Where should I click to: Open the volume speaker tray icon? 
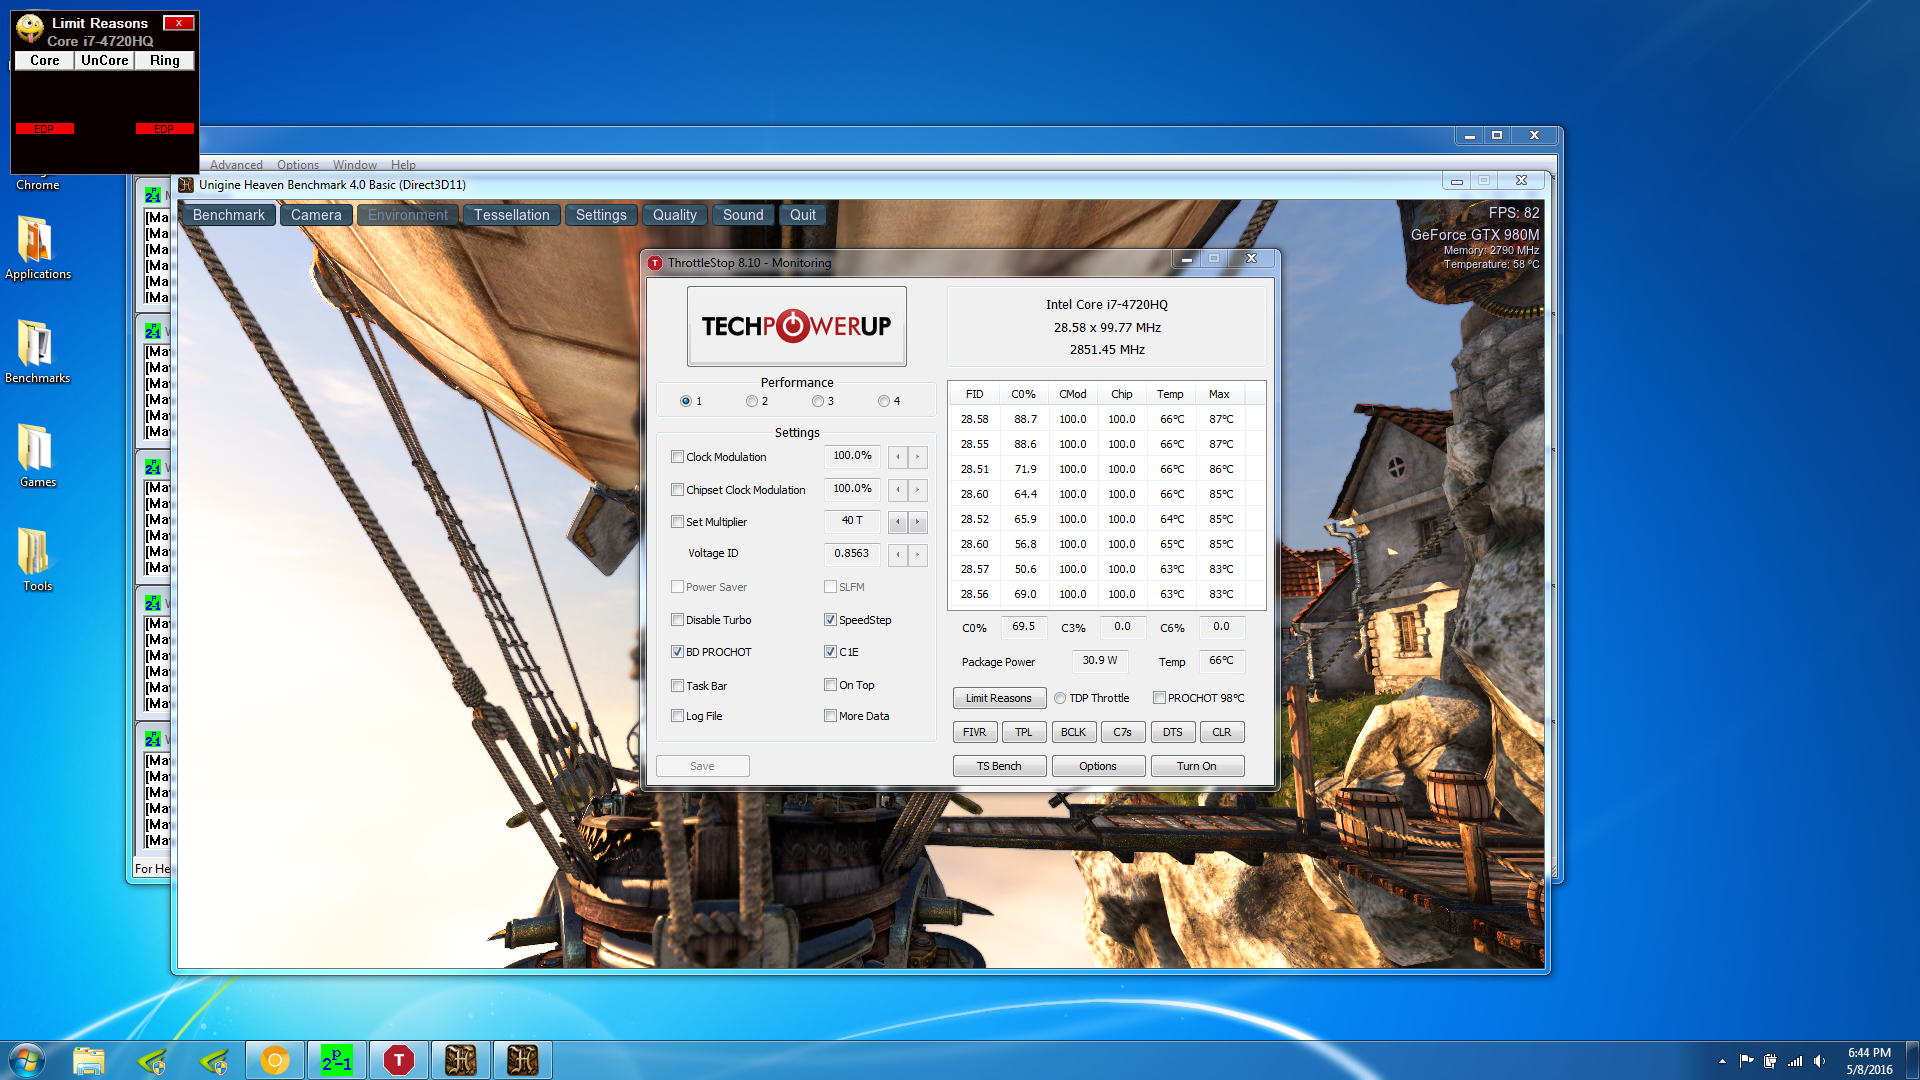tap(1819, 1061)
